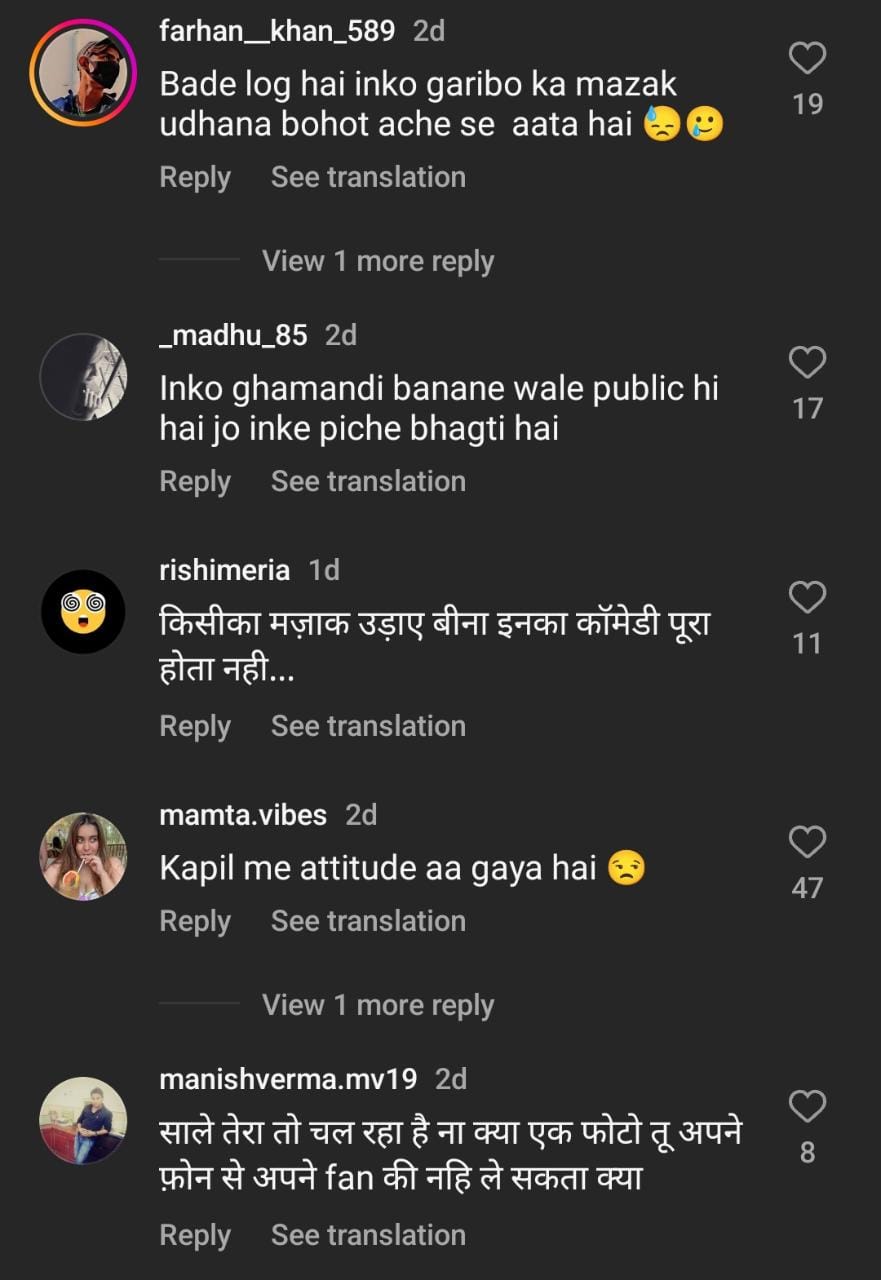Like rishimeria's comment
The height and width of the screenshot is (1280, 881).
click(x=807, y=598)
